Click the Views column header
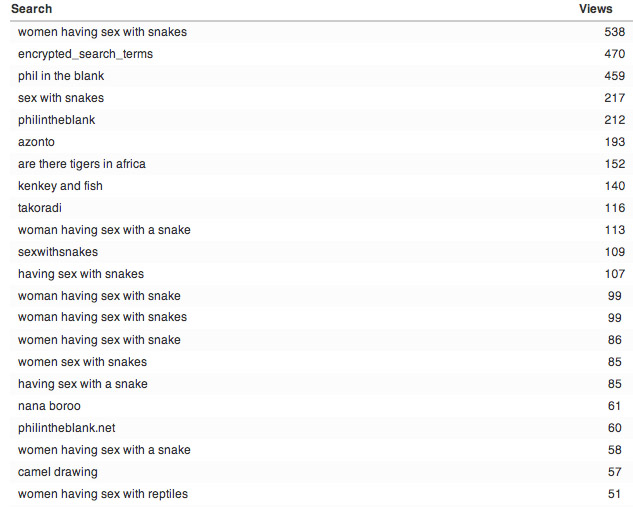 [x=595, y=9]
